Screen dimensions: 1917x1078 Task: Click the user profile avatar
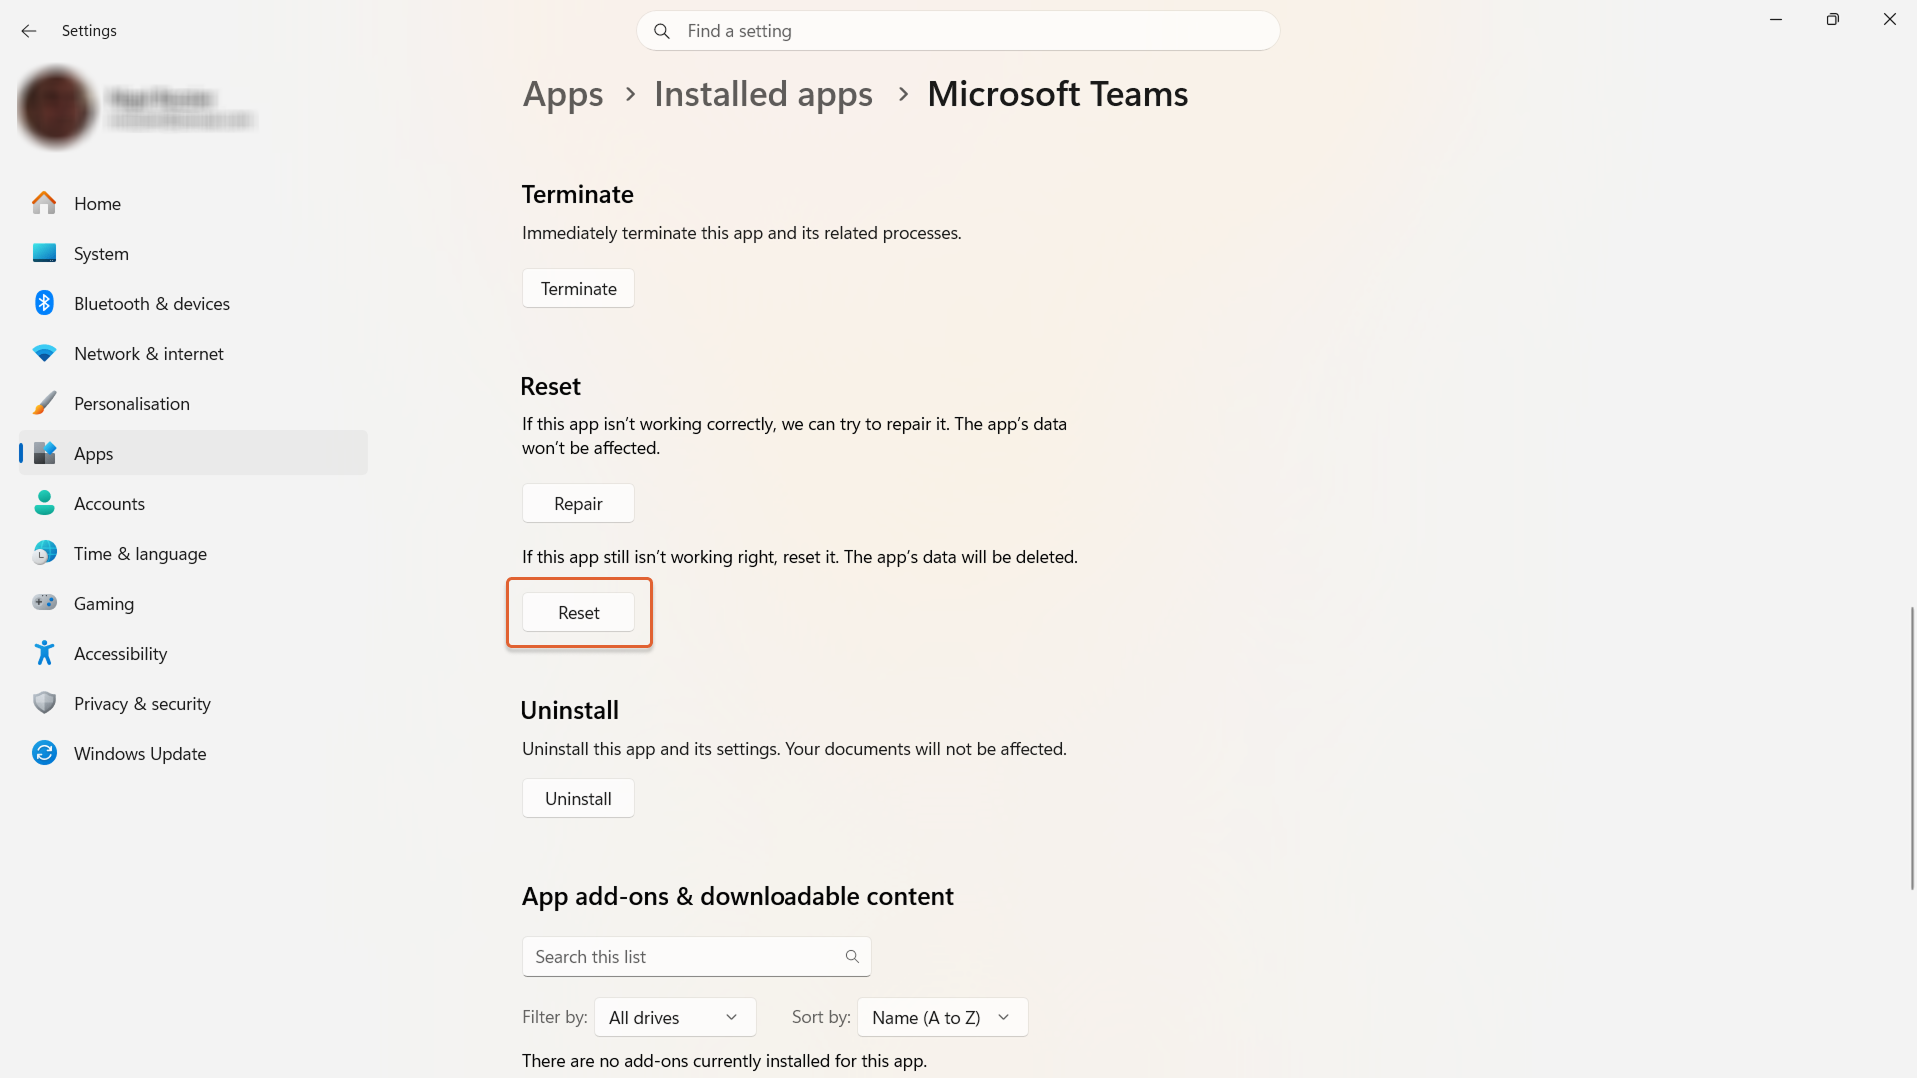[56, 107]
